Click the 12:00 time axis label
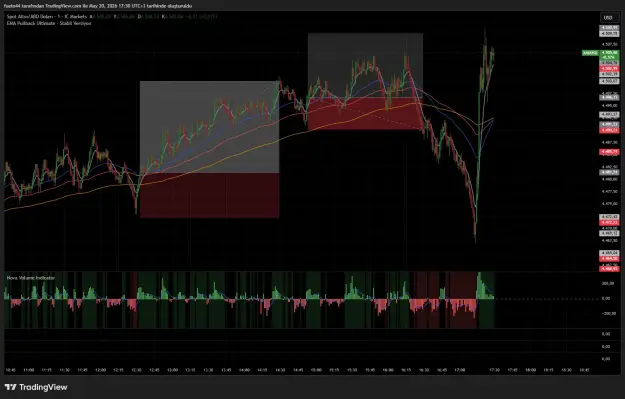The width and height of the screenshot is (625, 399). pos(100,370)
